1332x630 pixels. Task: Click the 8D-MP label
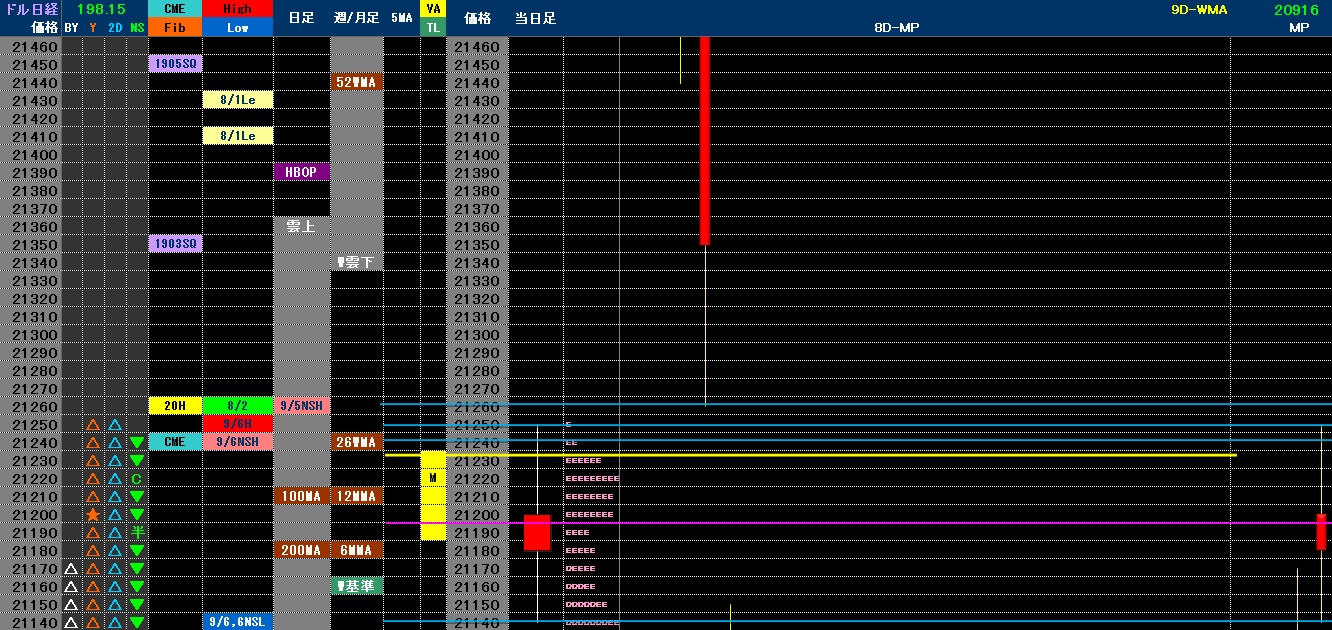click(x=896, y=28)
